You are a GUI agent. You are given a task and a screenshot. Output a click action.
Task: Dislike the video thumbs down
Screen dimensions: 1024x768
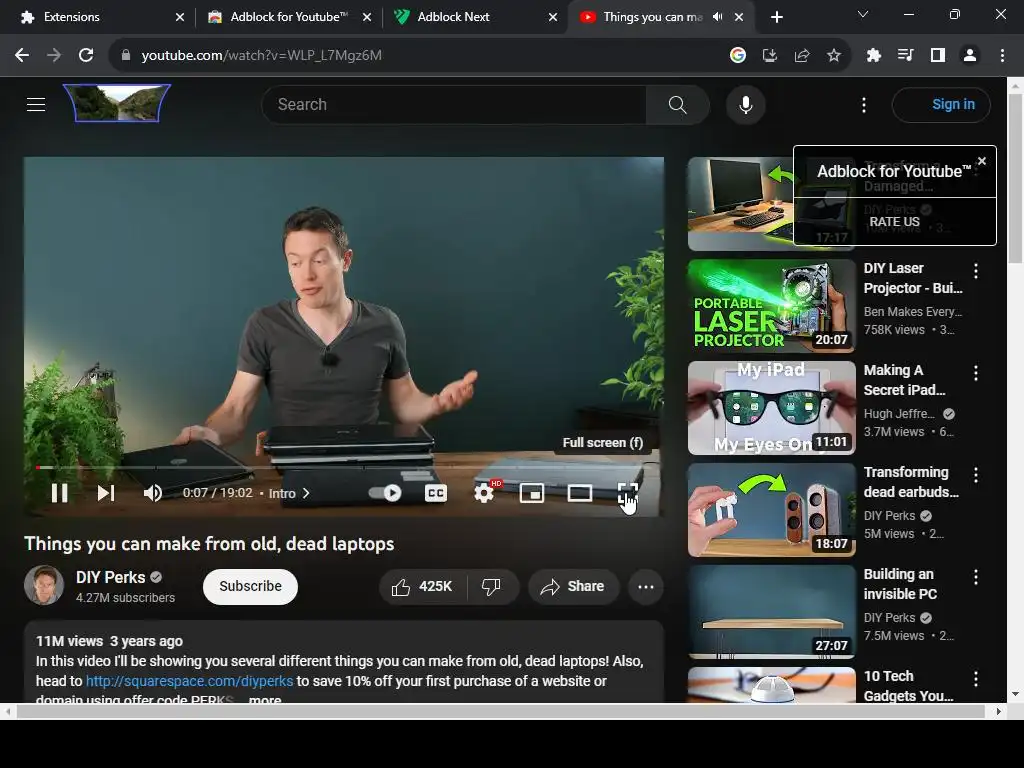(492, 586)
